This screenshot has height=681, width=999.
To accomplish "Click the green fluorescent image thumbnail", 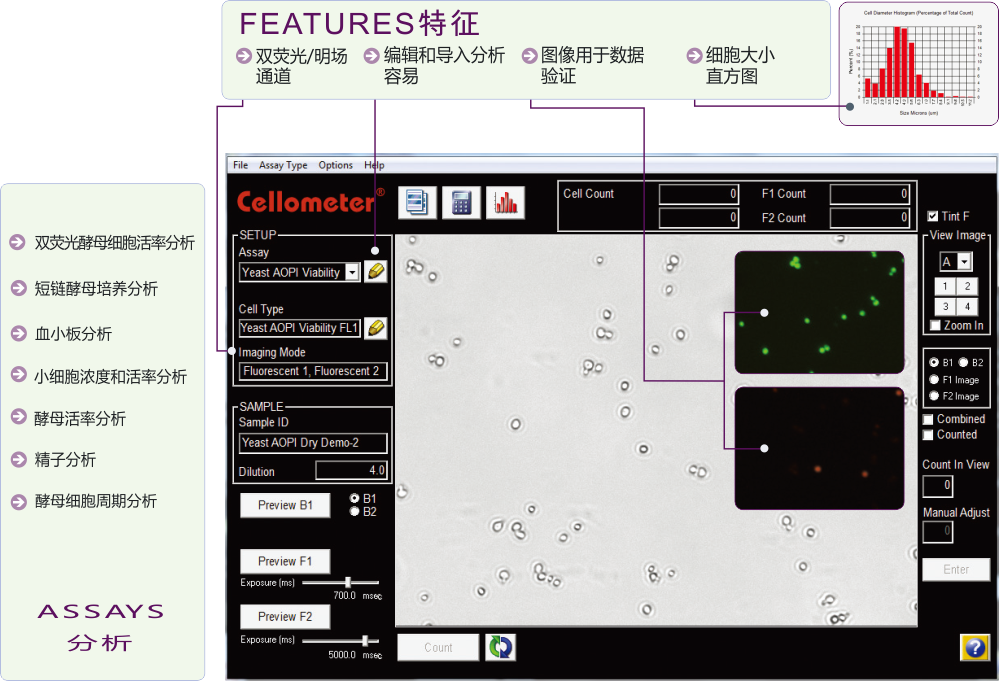I will (818, 311).
